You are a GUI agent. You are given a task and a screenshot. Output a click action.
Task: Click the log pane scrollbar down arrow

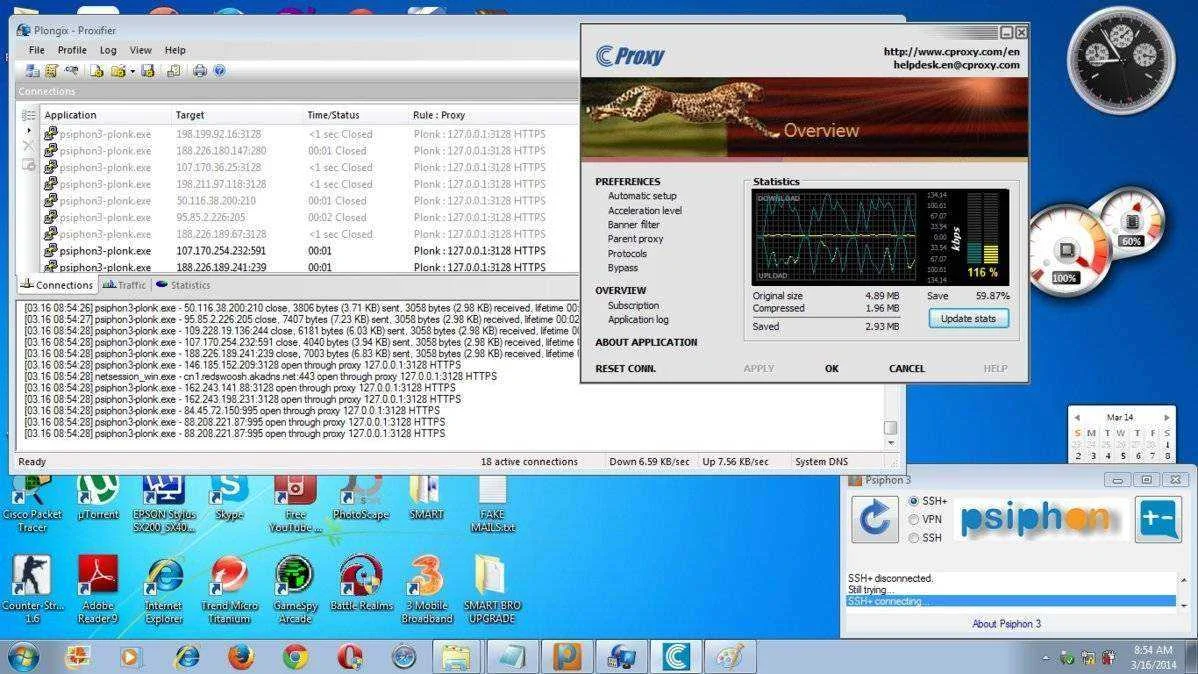tap(890, 442)
